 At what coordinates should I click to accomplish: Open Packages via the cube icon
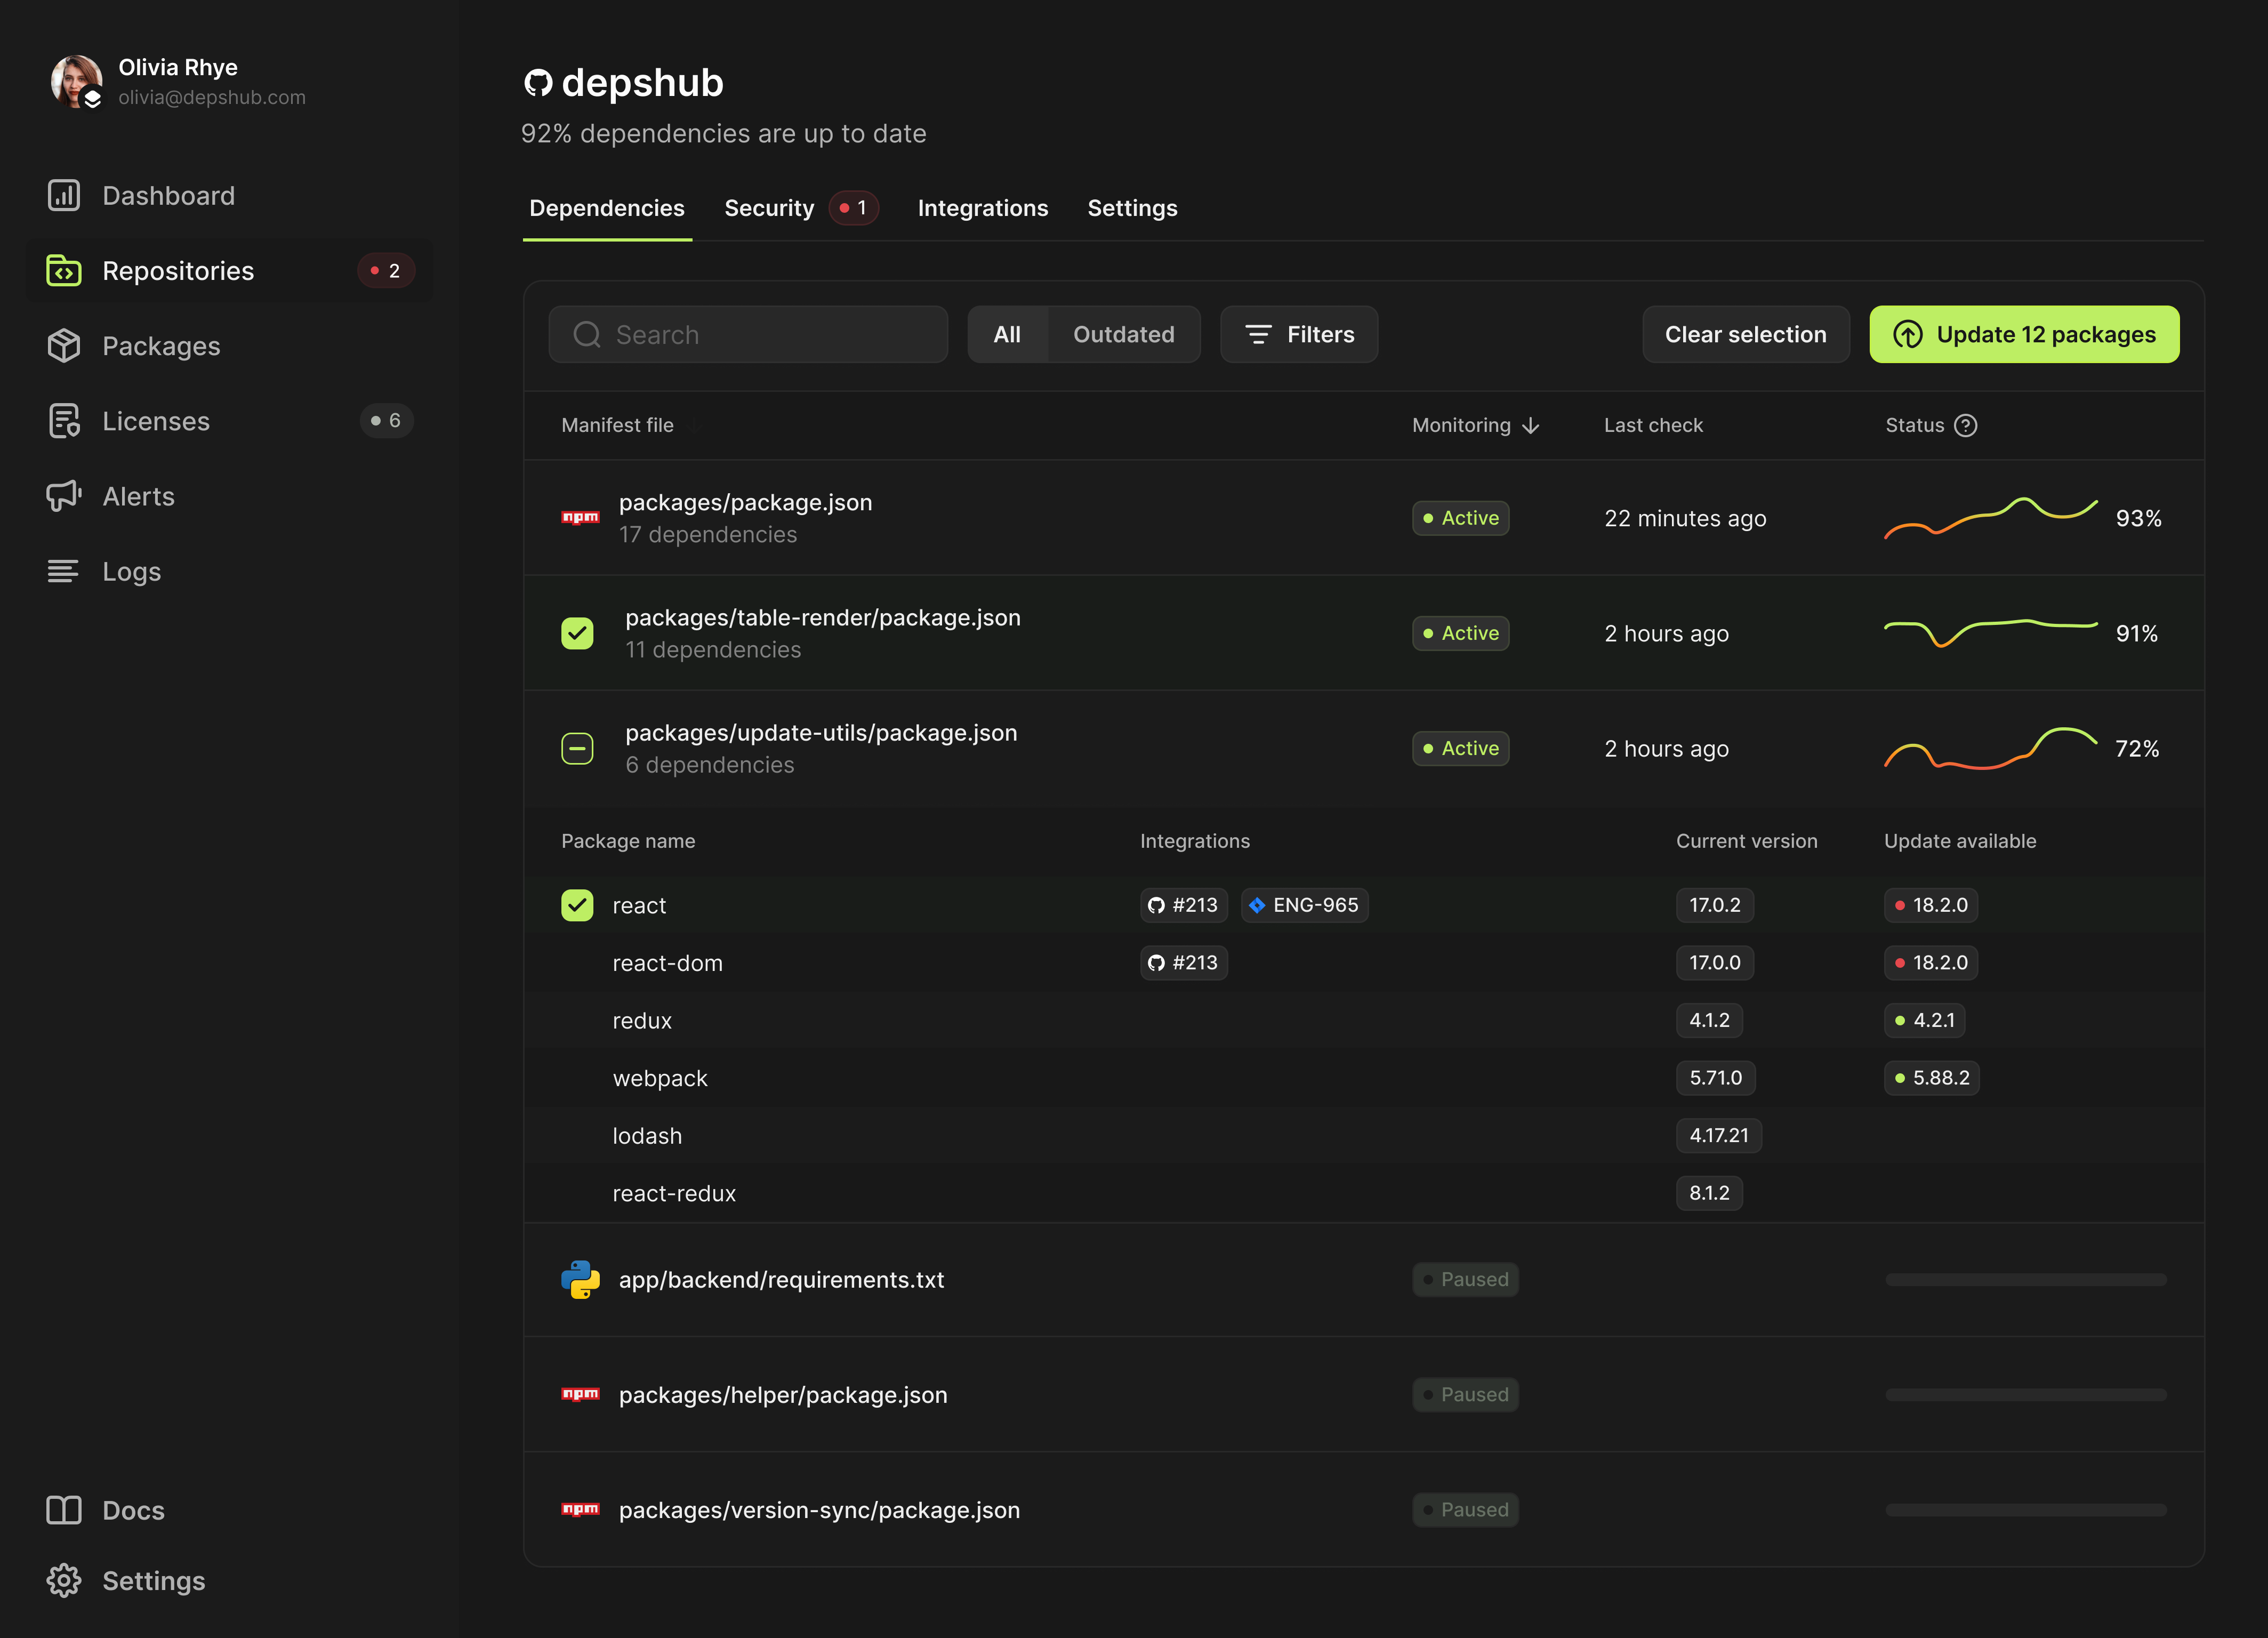(x=63, y=346)
